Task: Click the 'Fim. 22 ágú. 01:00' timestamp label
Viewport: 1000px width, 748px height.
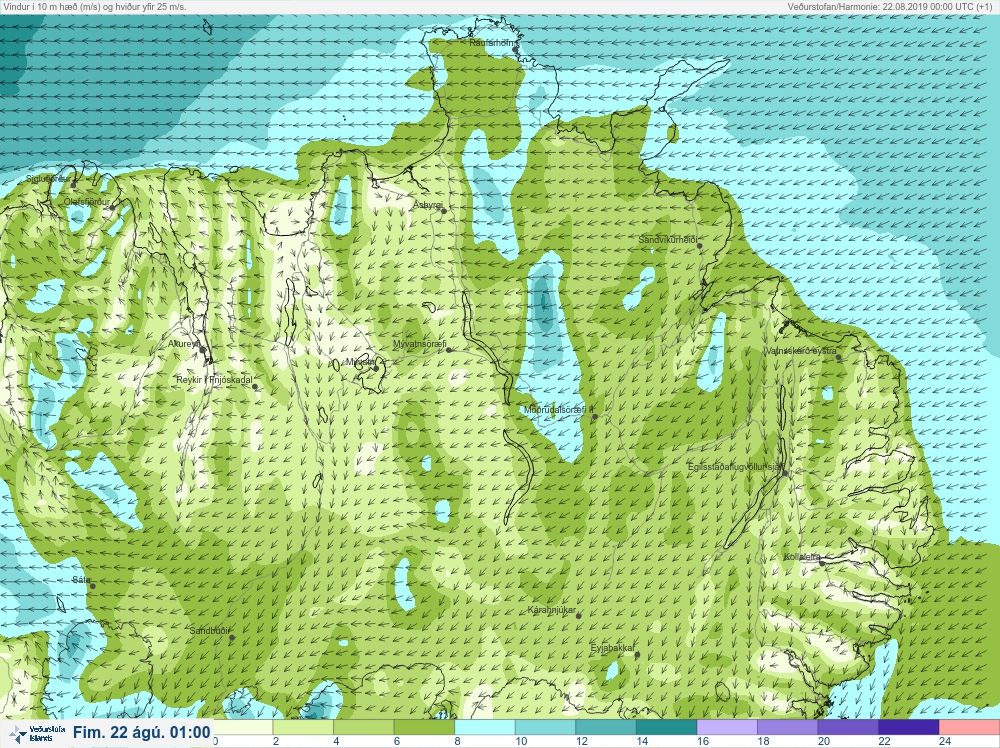Action: (x=141, y=733)
